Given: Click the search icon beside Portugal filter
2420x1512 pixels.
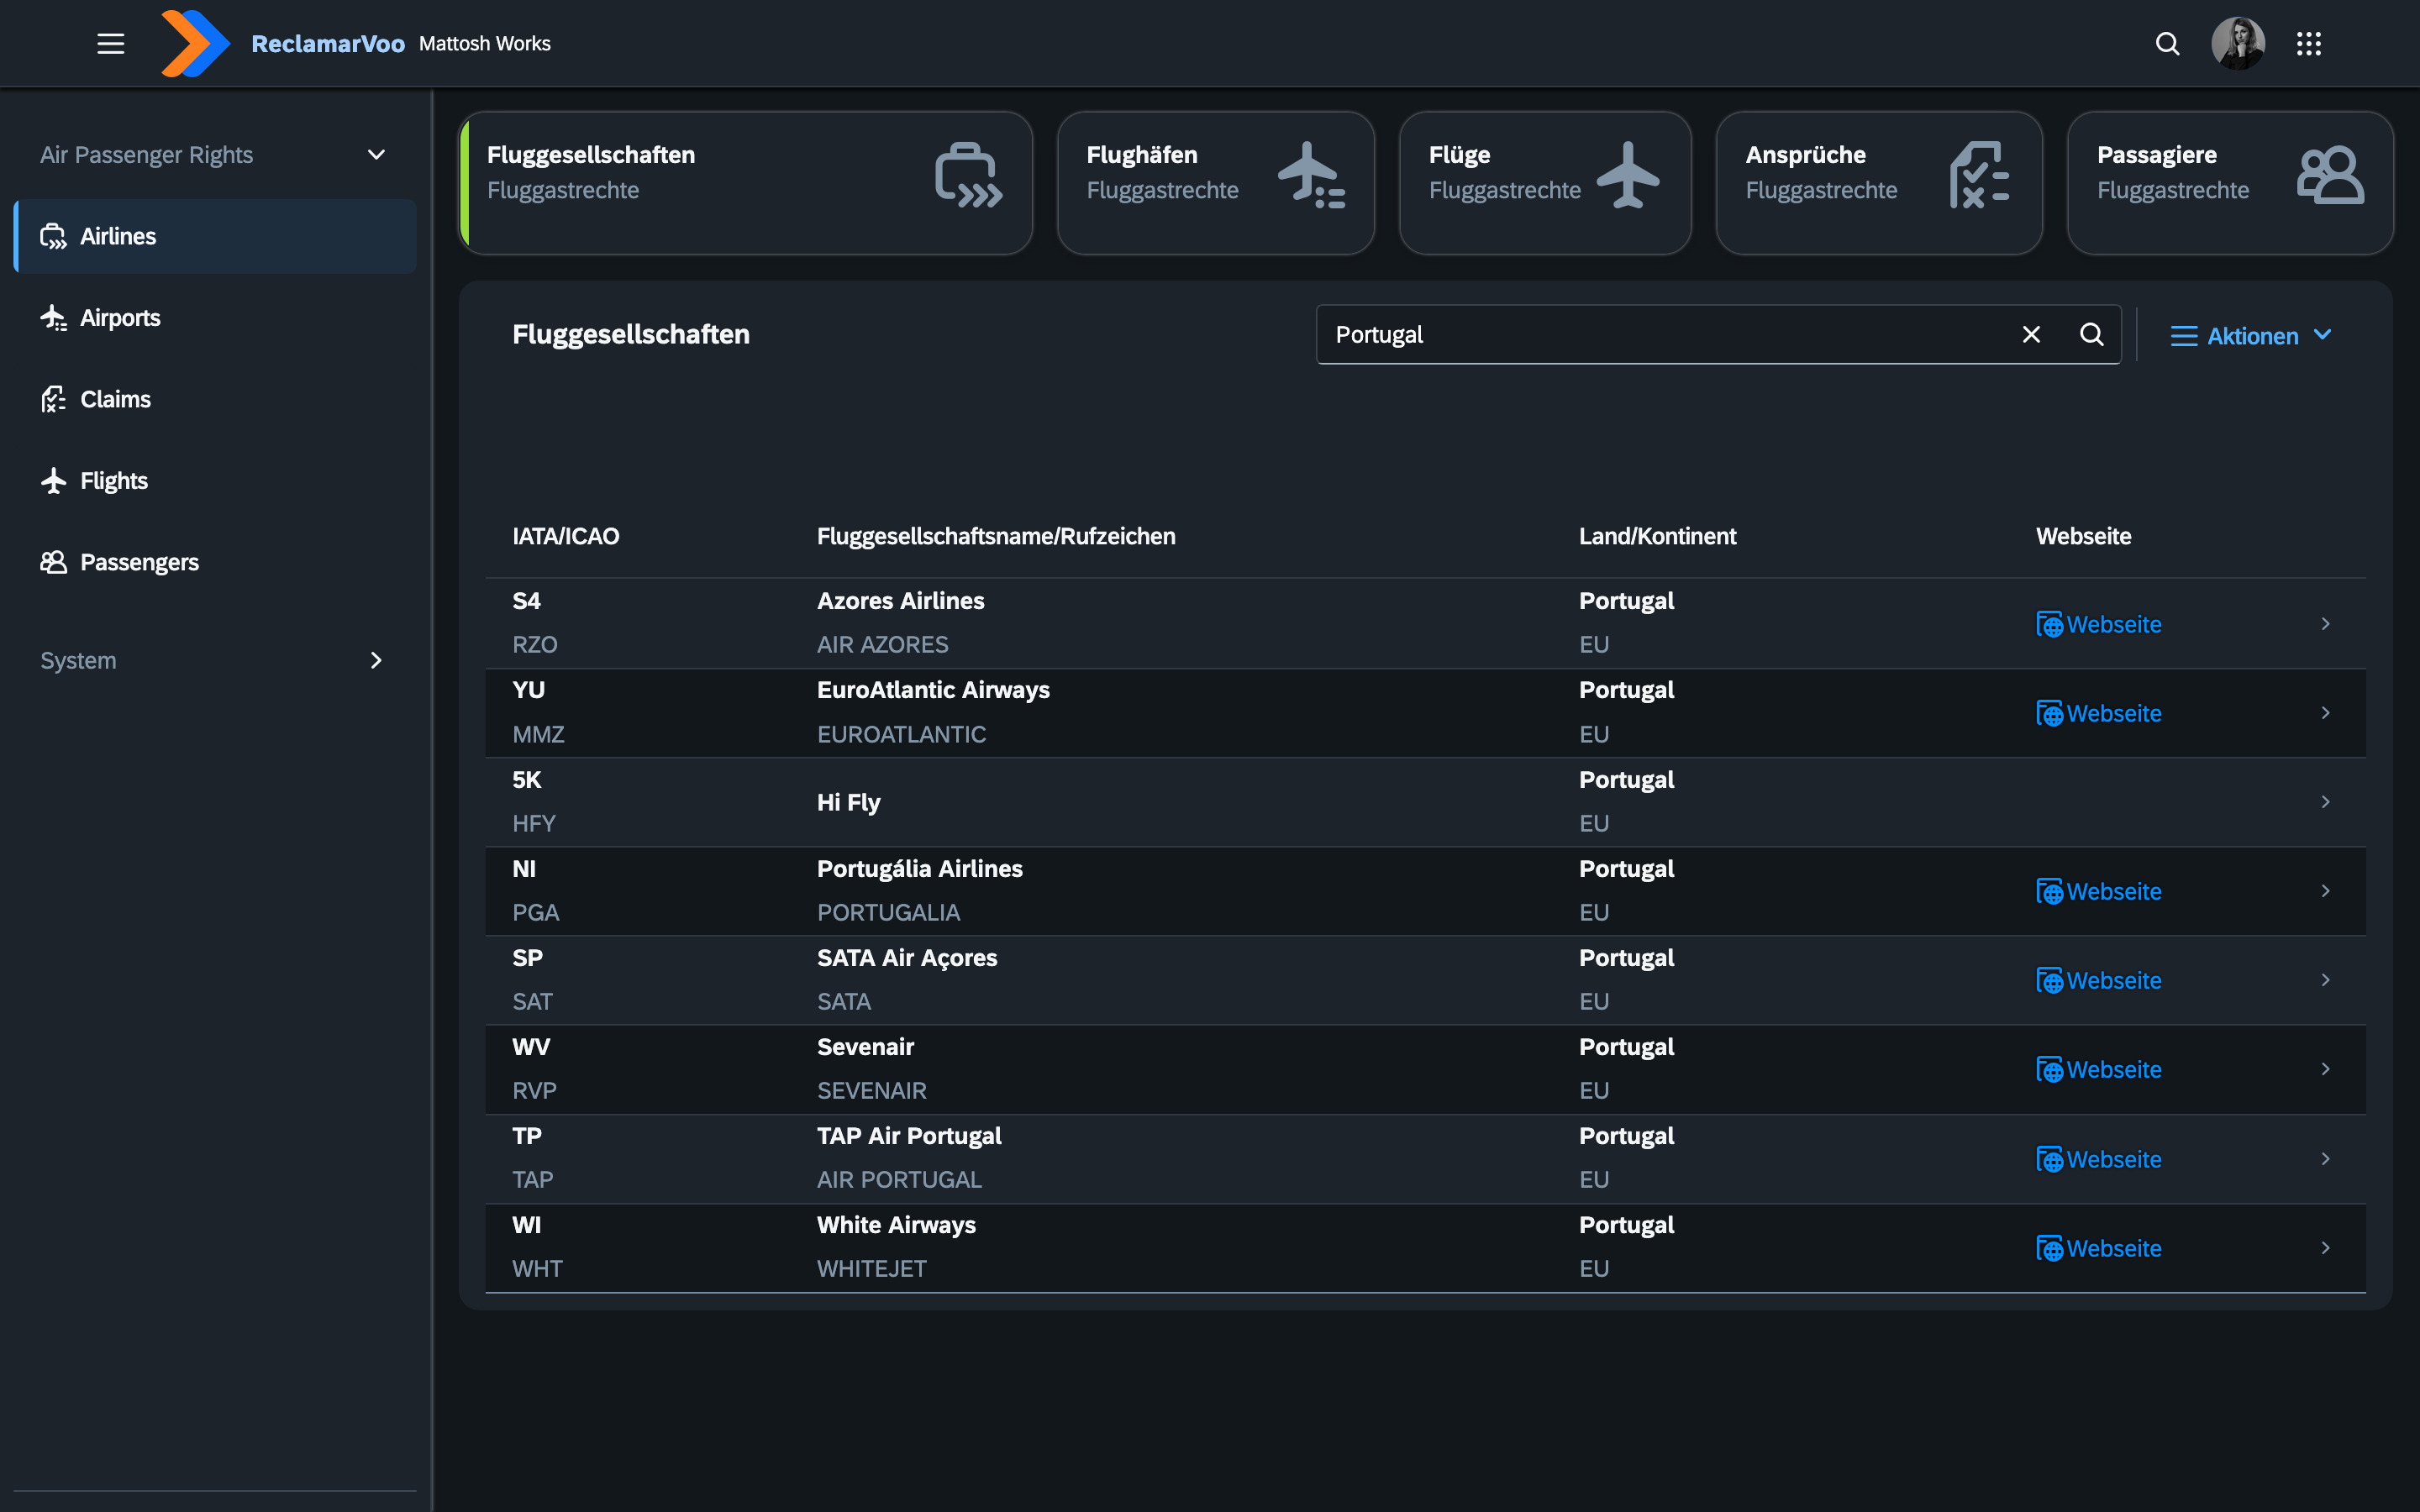Looking at the screenshot, I should 2091,334.
